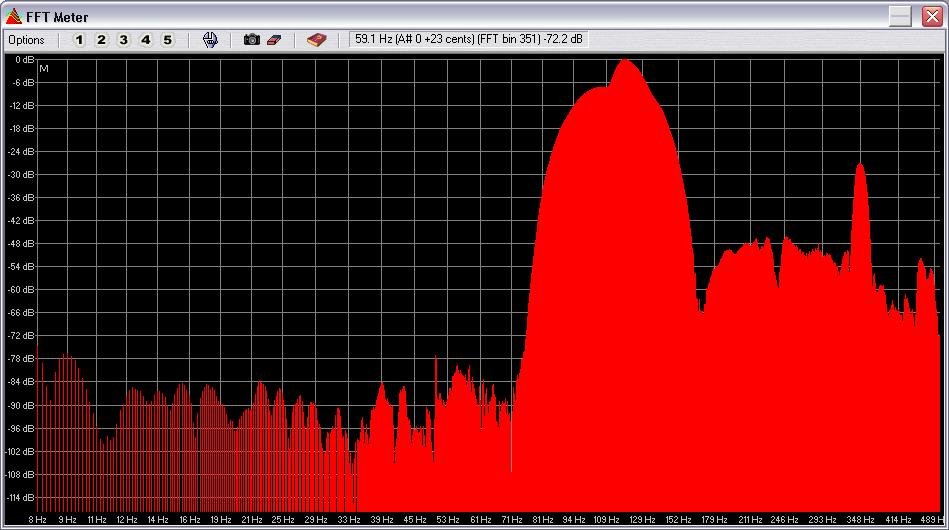
Task: Click the narrow spike peak near 348 Hz
Action: point(859,168)
